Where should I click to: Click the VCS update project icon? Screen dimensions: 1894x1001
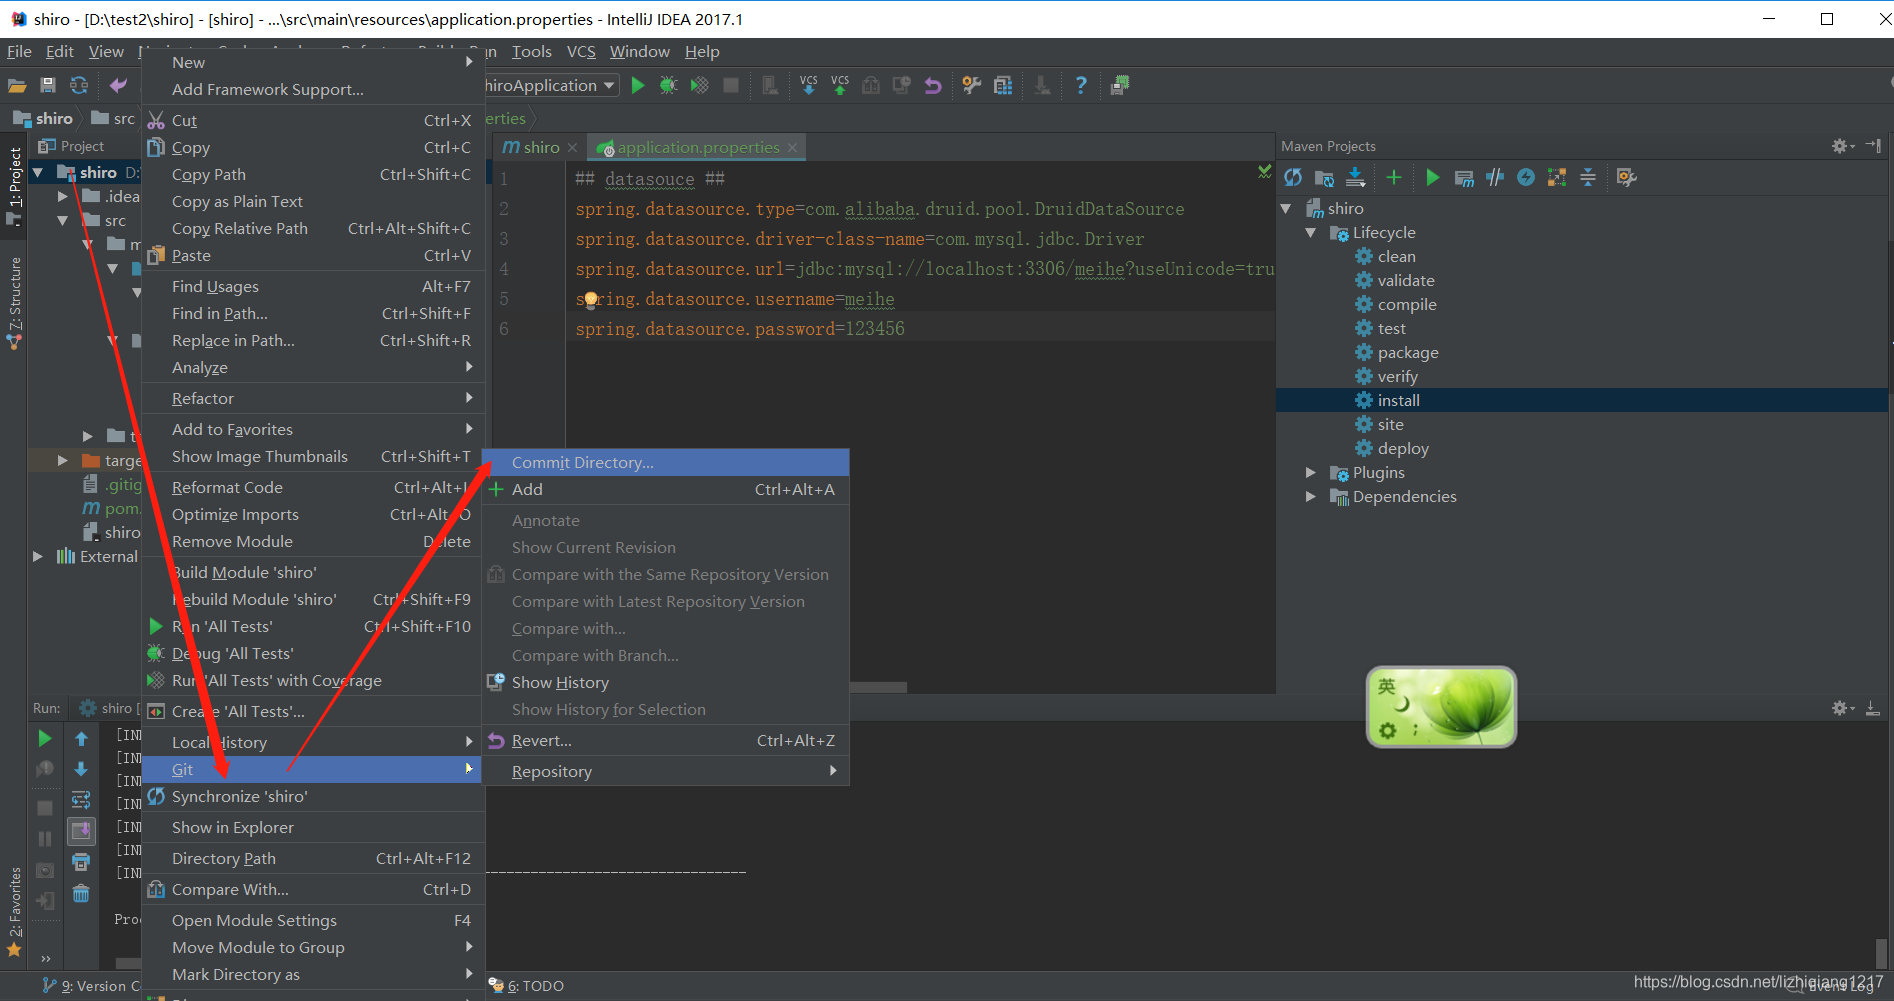pos(808,86)
